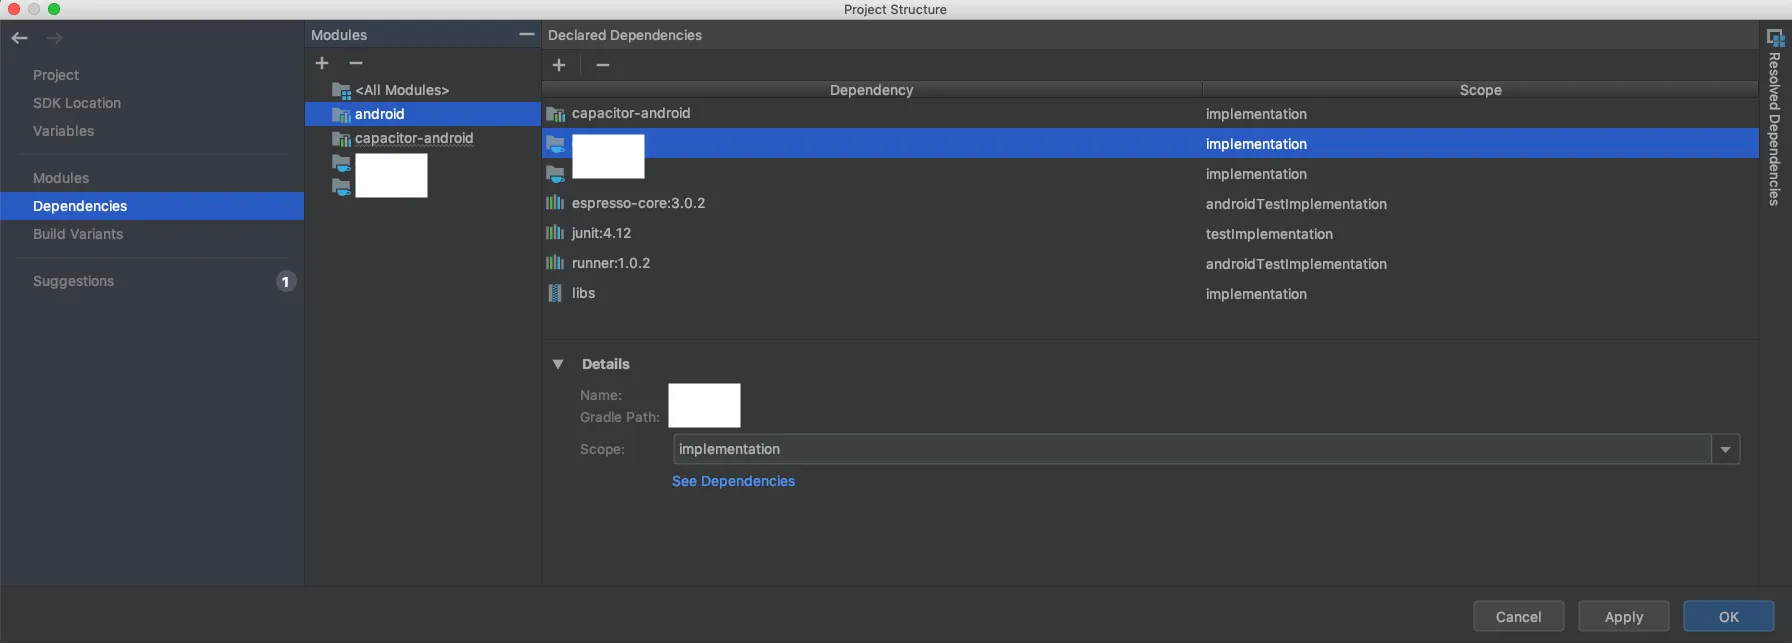Open the Scope dropdown arrow

[x=1726, y=450]
